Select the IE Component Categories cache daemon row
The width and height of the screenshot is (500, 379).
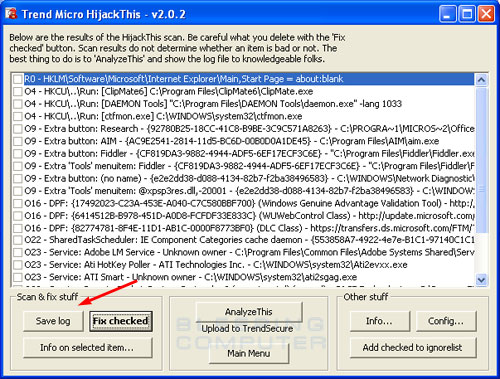pyautogui.click(x=249, y=240)
